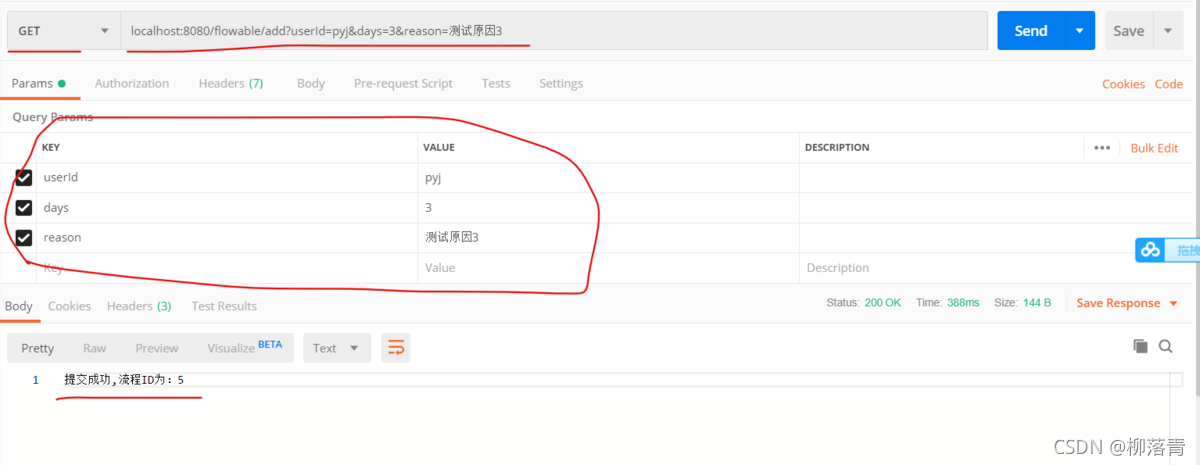Click the empty Key placeholder field
This screenshot has width=1200, height=465.
point(227,268)
